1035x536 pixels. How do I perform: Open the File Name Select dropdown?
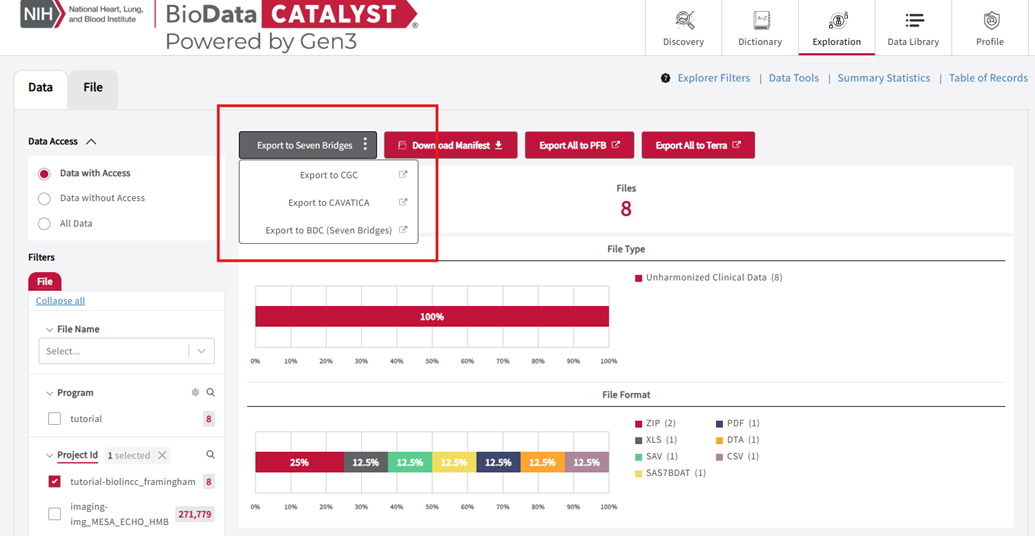tap(127, 351)
